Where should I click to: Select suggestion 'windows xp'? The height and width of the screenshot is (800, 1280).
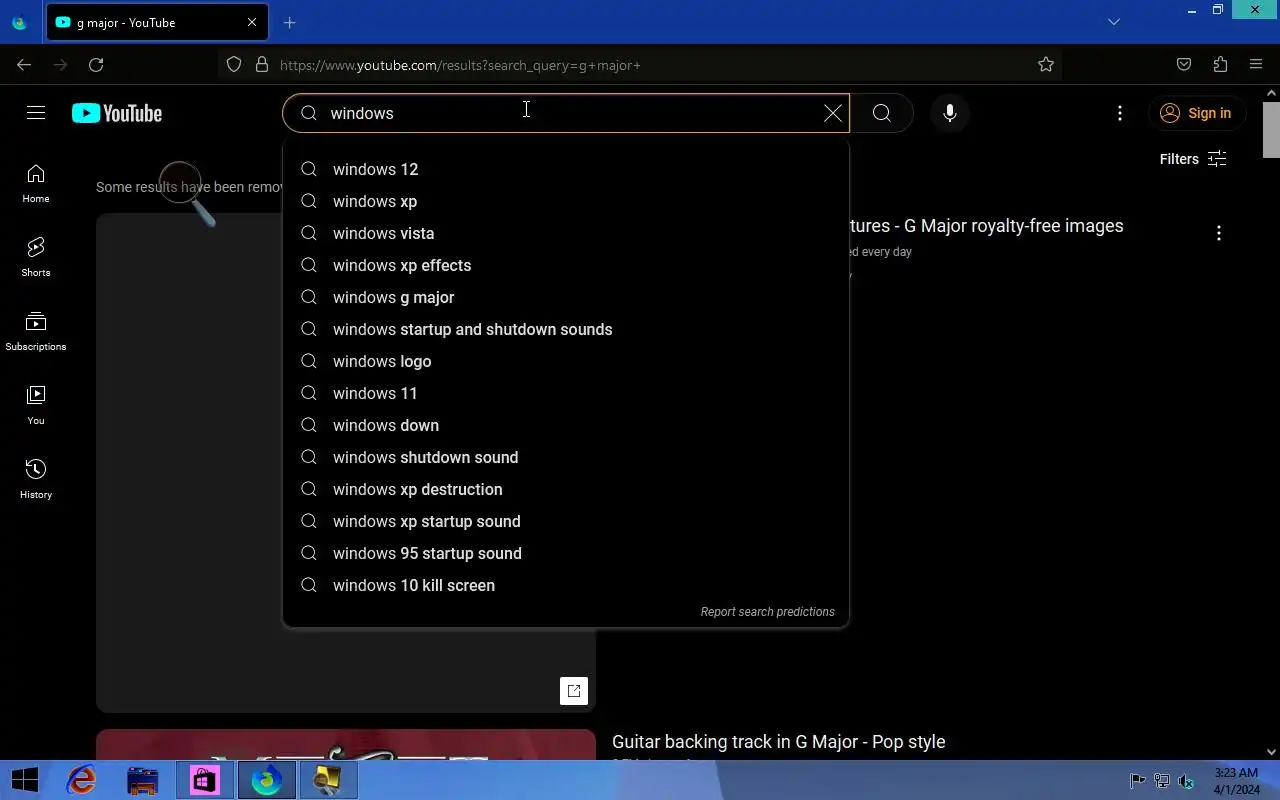pyautogui.click(x=566, y=201)
